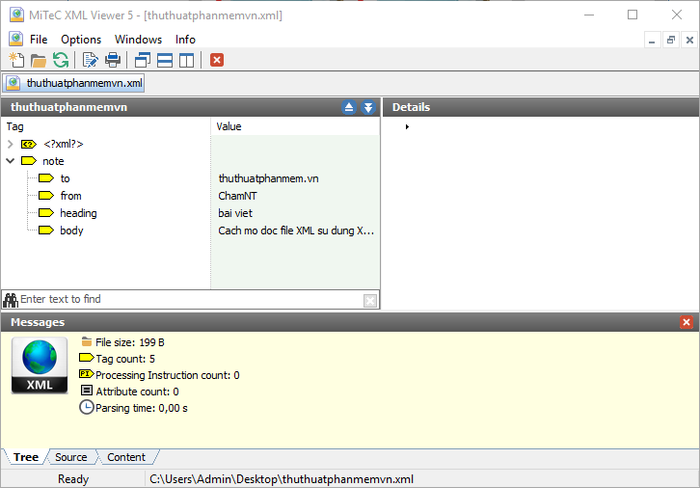Click the 'from' tag icon
Viewport: 700px width, 488px height.
pos(46,196)
